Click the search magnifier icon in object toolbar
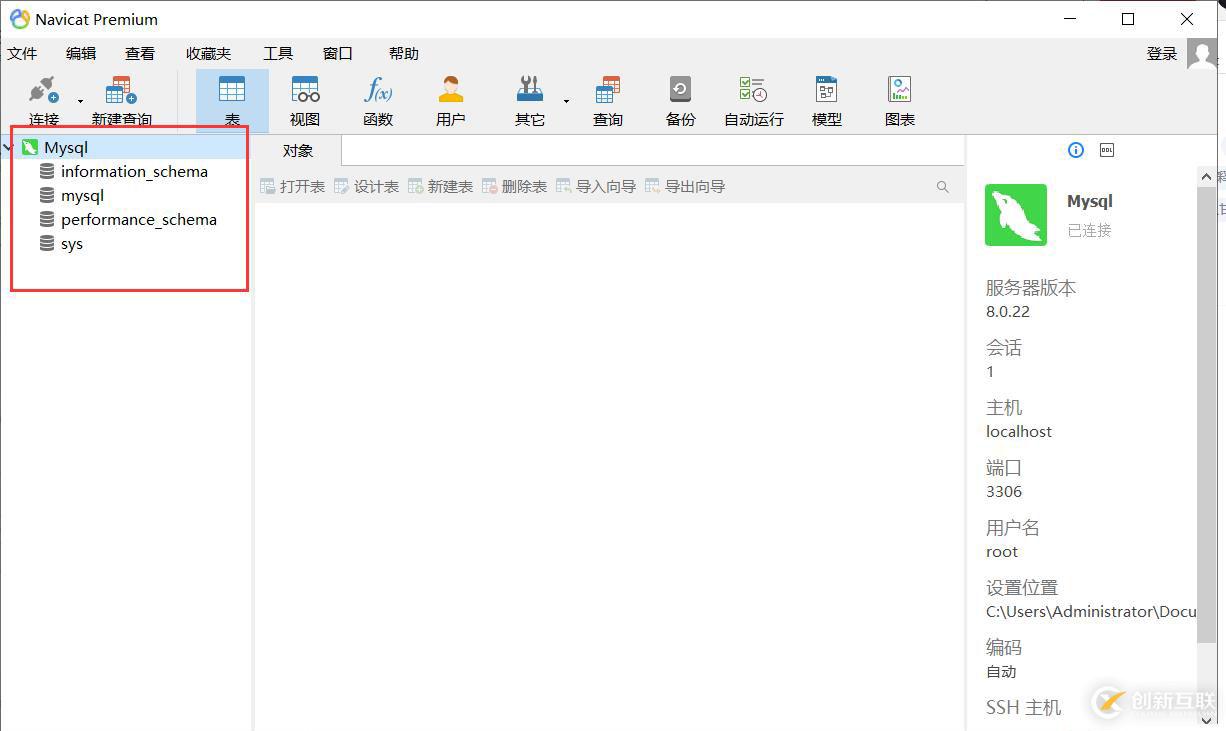 [942, 187]
